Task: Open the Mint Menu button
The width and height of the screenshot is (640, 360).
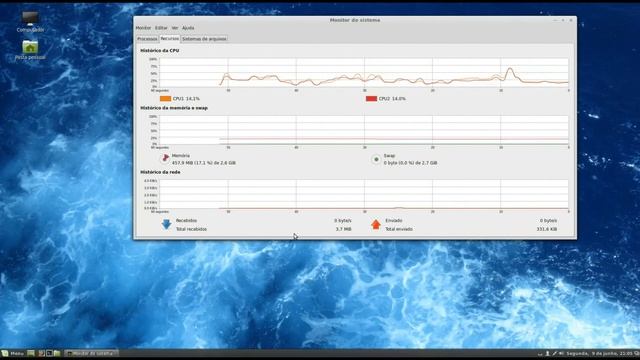Action: click(12, 353)
